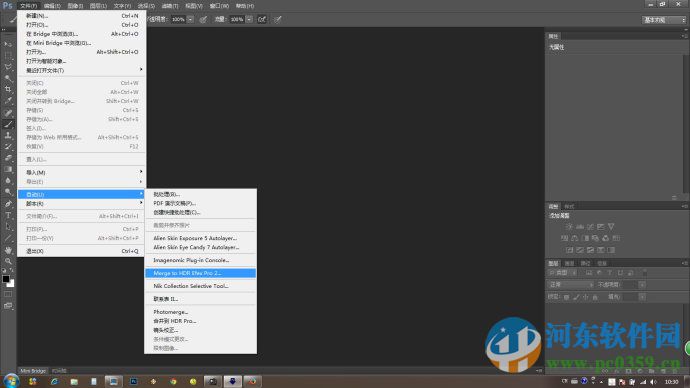Open workspace switcher dropdown at top right

(x=664, y=20)
